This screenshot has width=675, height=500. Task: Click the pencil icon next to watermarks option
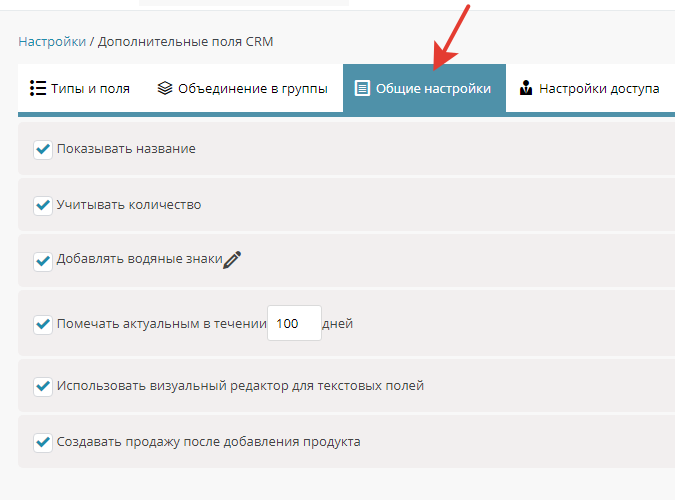[232, 260]
